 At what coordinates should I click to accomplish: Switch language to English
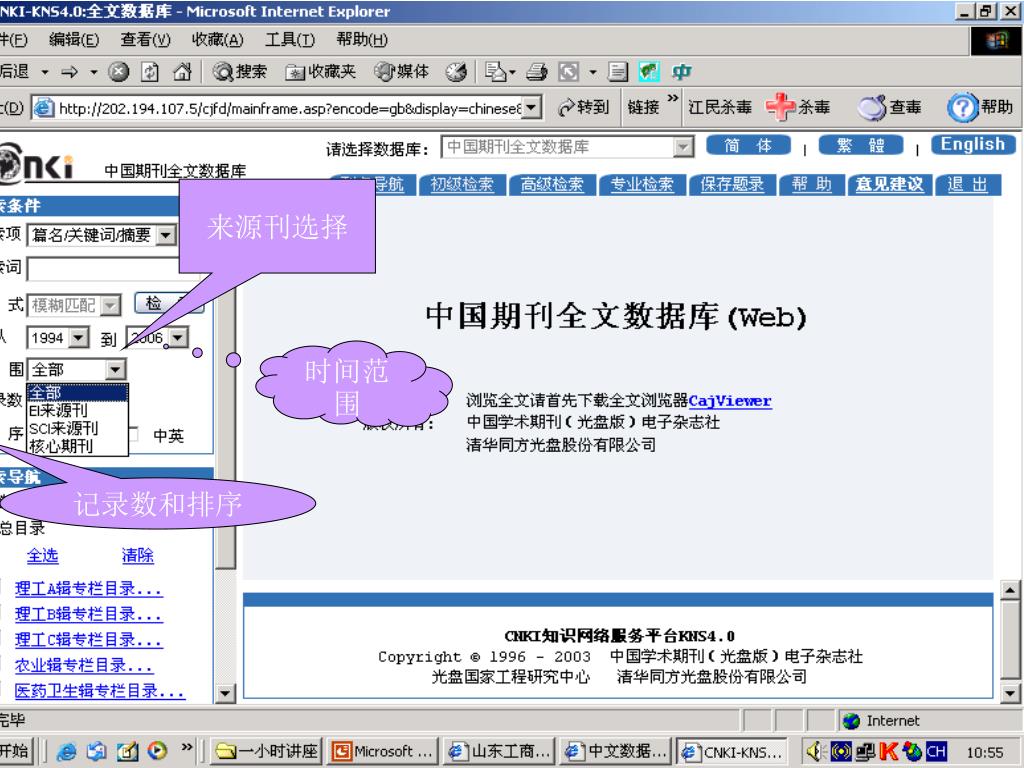(973, 144)
